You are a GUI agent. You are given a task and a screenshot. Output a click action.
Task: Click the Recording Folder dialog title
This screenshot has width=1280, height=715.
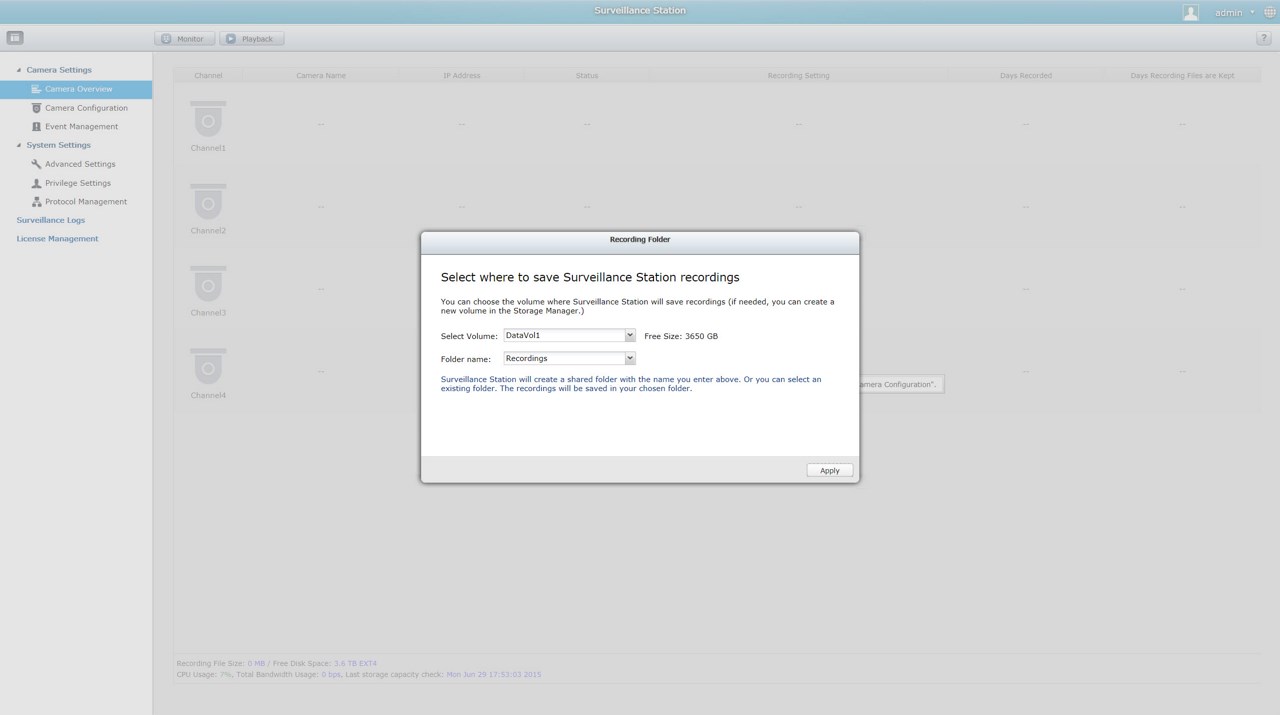pyautogui.click(x=640, y=240)
